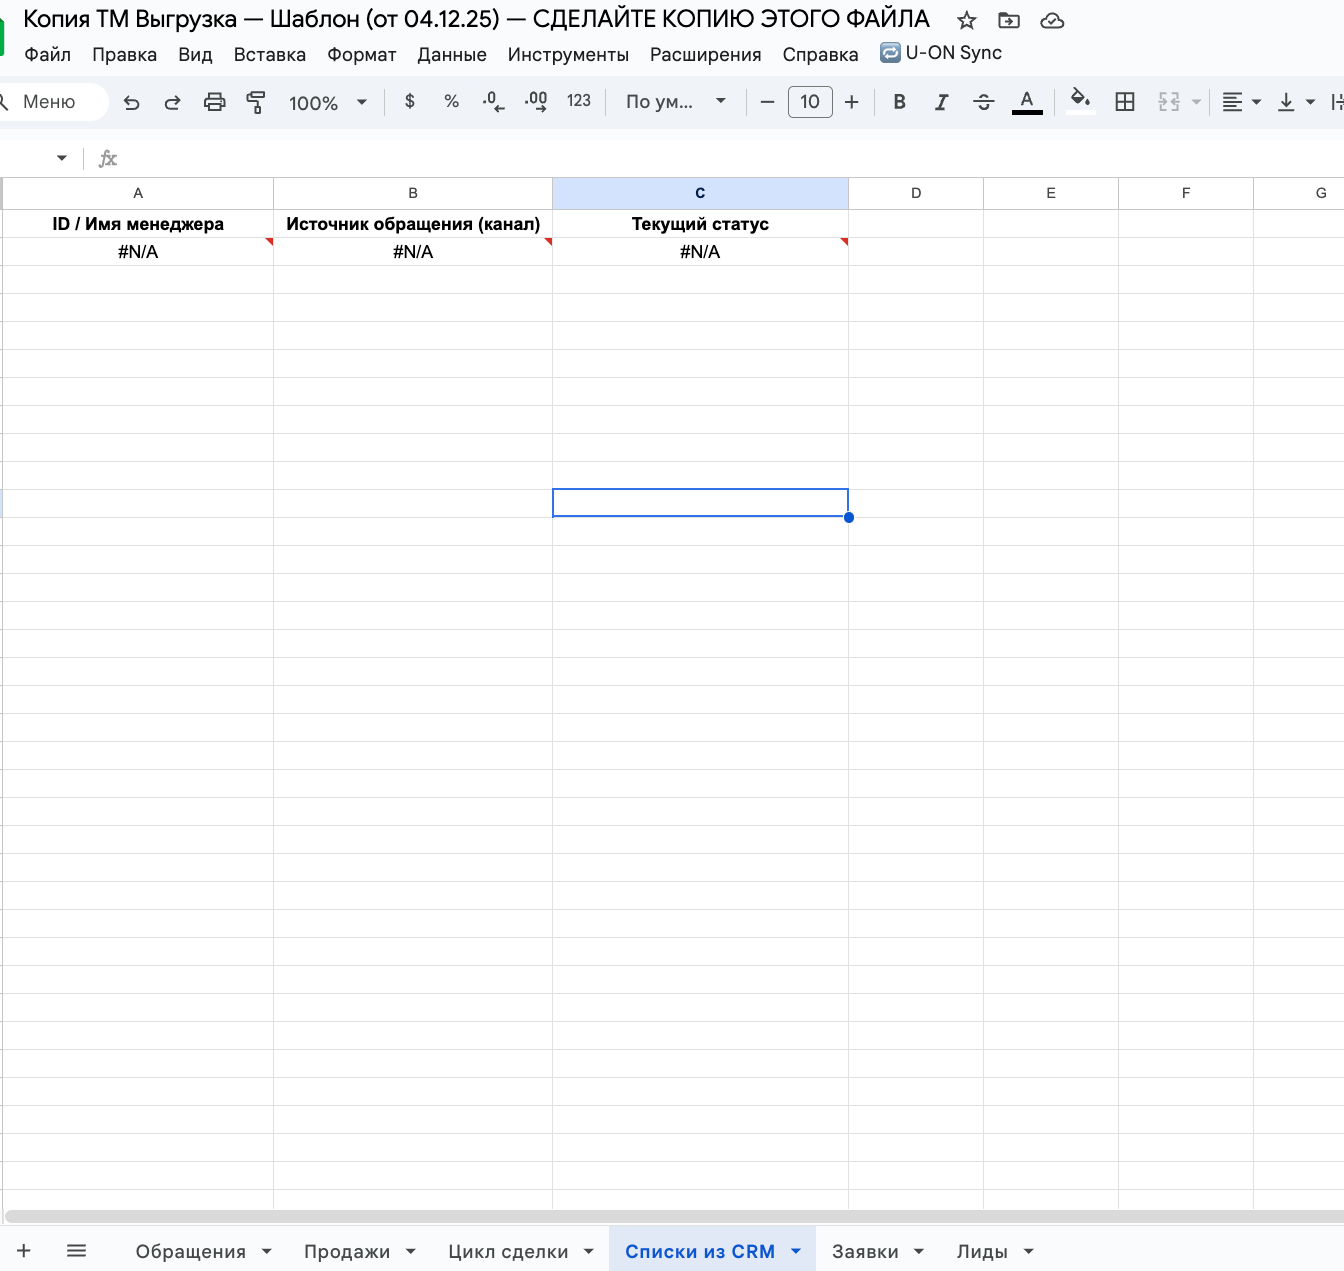Click the Print icon
Screen dimensions: 1344x1271
214,102
